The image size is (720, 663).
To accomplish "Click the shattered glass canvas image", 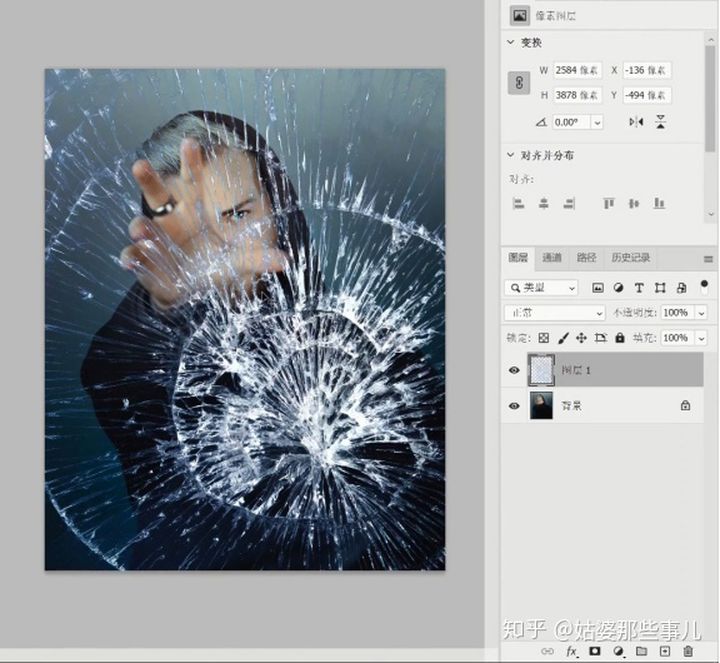I will (x=245, y=320).
